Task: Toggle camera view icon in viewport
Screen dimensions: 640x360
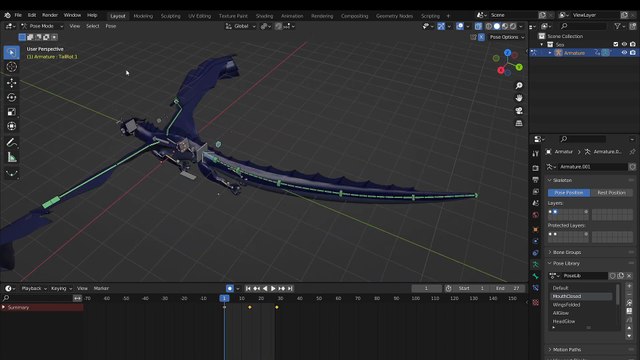Action: (x=519, y=111)
